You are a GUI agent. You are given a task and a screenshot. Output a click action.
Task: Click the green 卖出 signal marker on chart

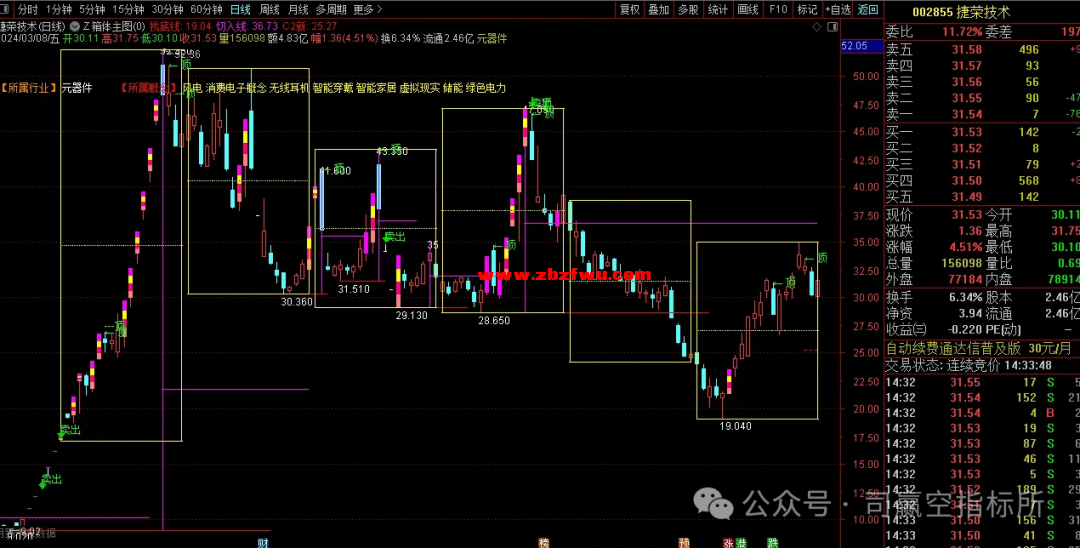pos(69,430)
